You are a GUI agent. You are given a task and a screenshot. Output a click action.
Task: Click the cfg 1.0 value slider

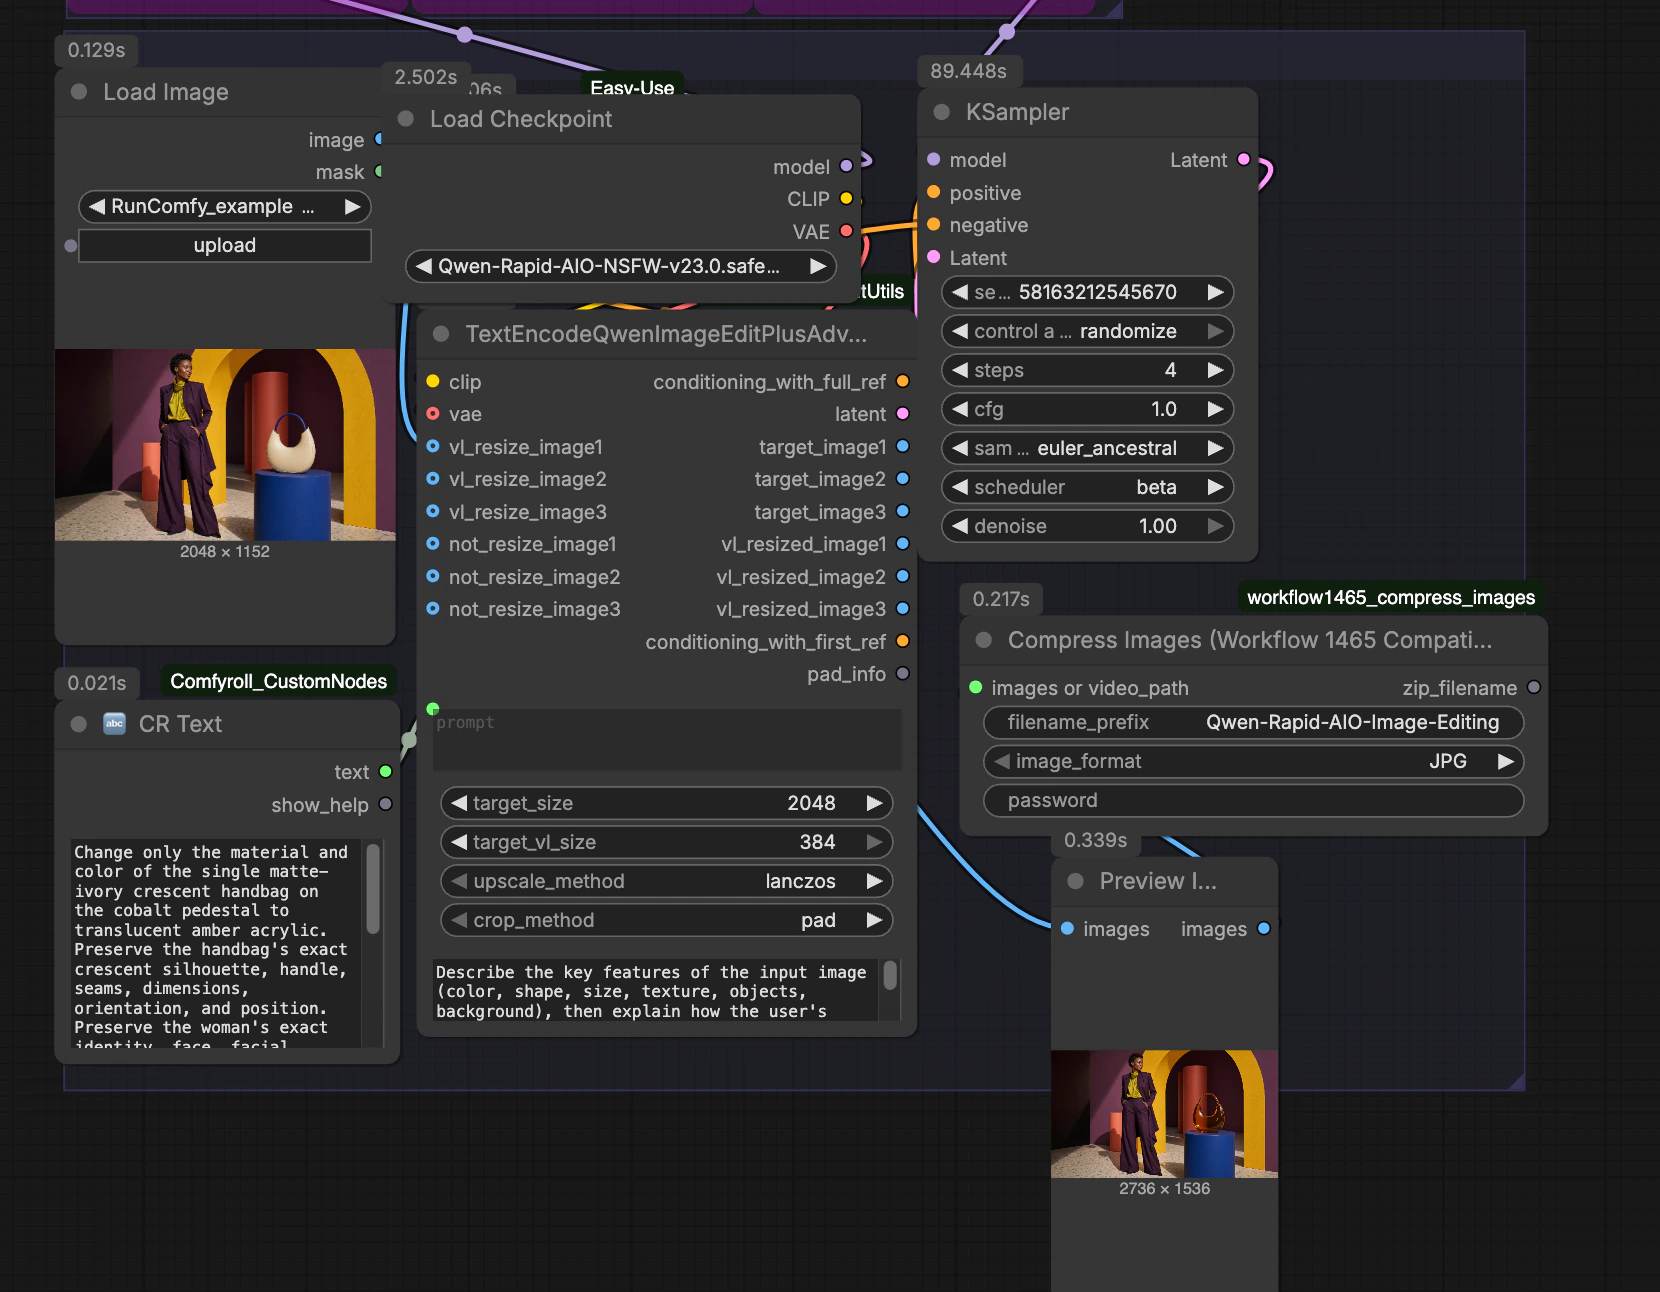click(1088, 409)
